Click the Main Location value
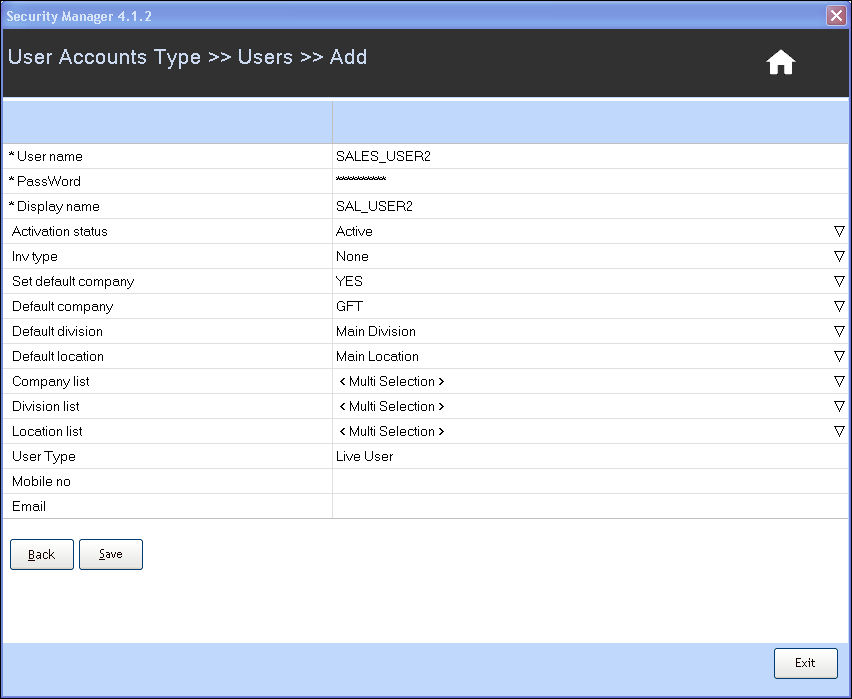Viewport: 852px width, 699px height. 378,357
